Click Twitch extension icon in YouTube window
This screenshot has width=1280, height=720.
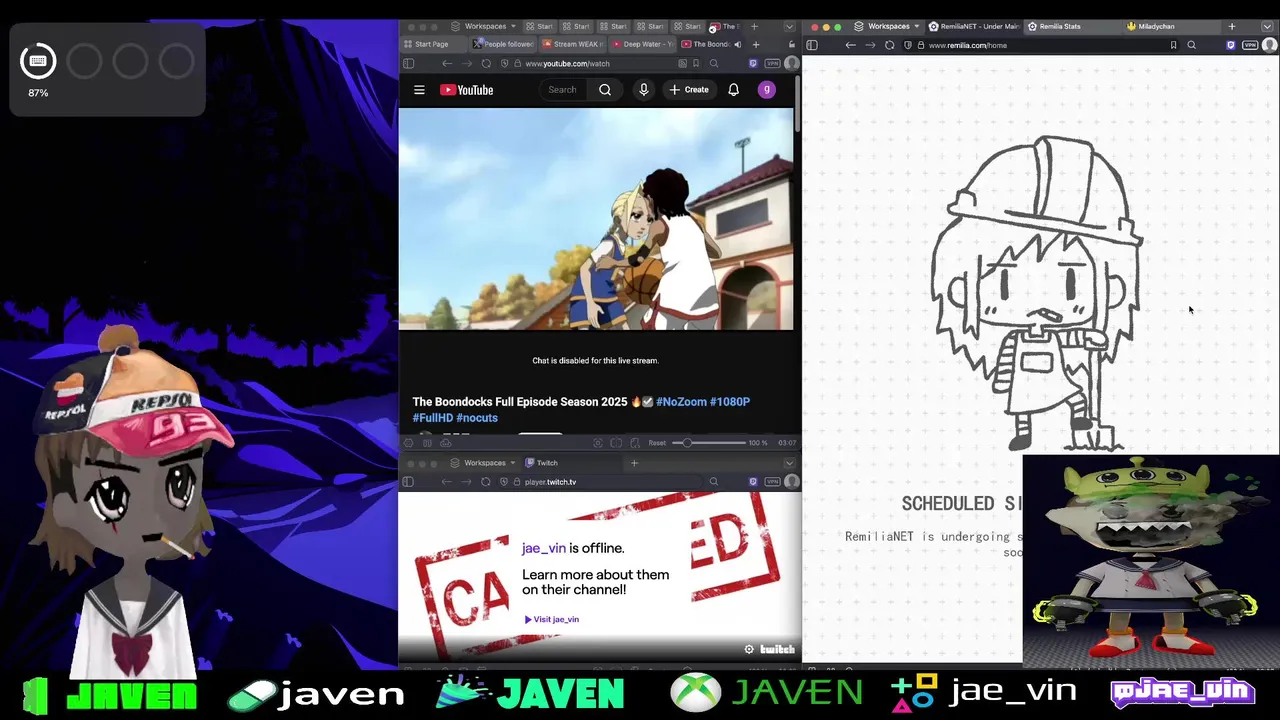753,63
